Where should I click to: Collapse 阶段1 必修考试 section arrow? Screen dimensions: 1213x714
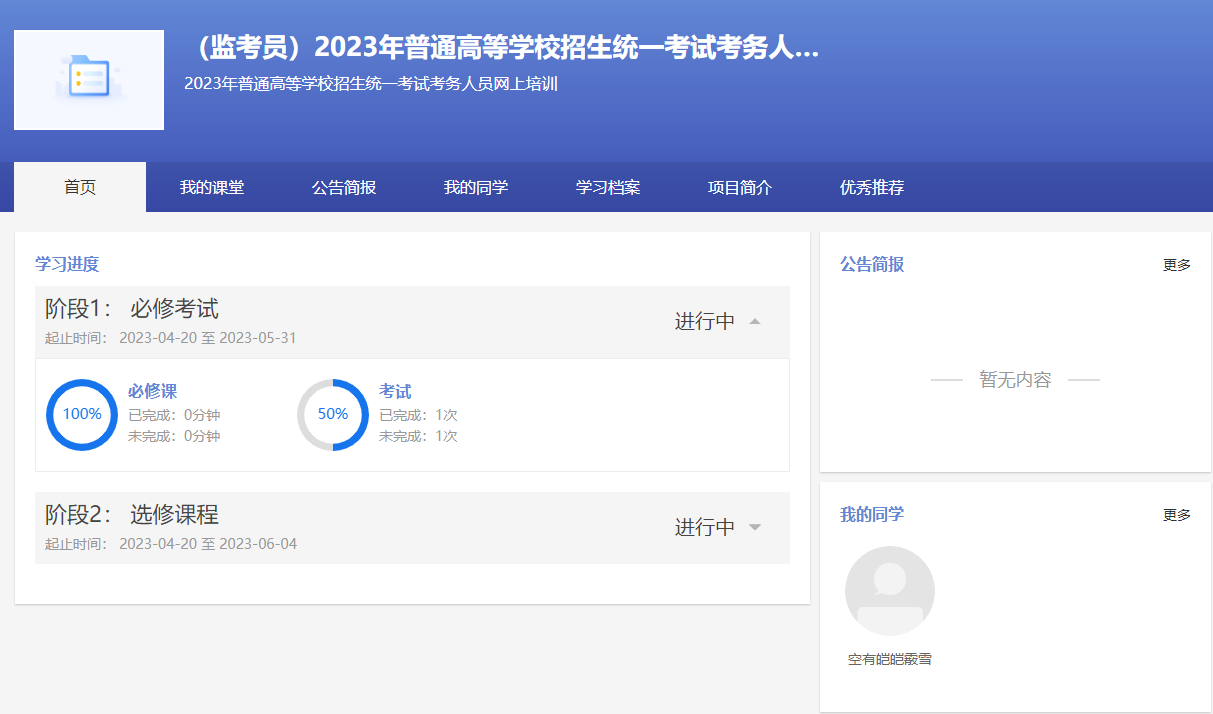[x=755, y=322]
